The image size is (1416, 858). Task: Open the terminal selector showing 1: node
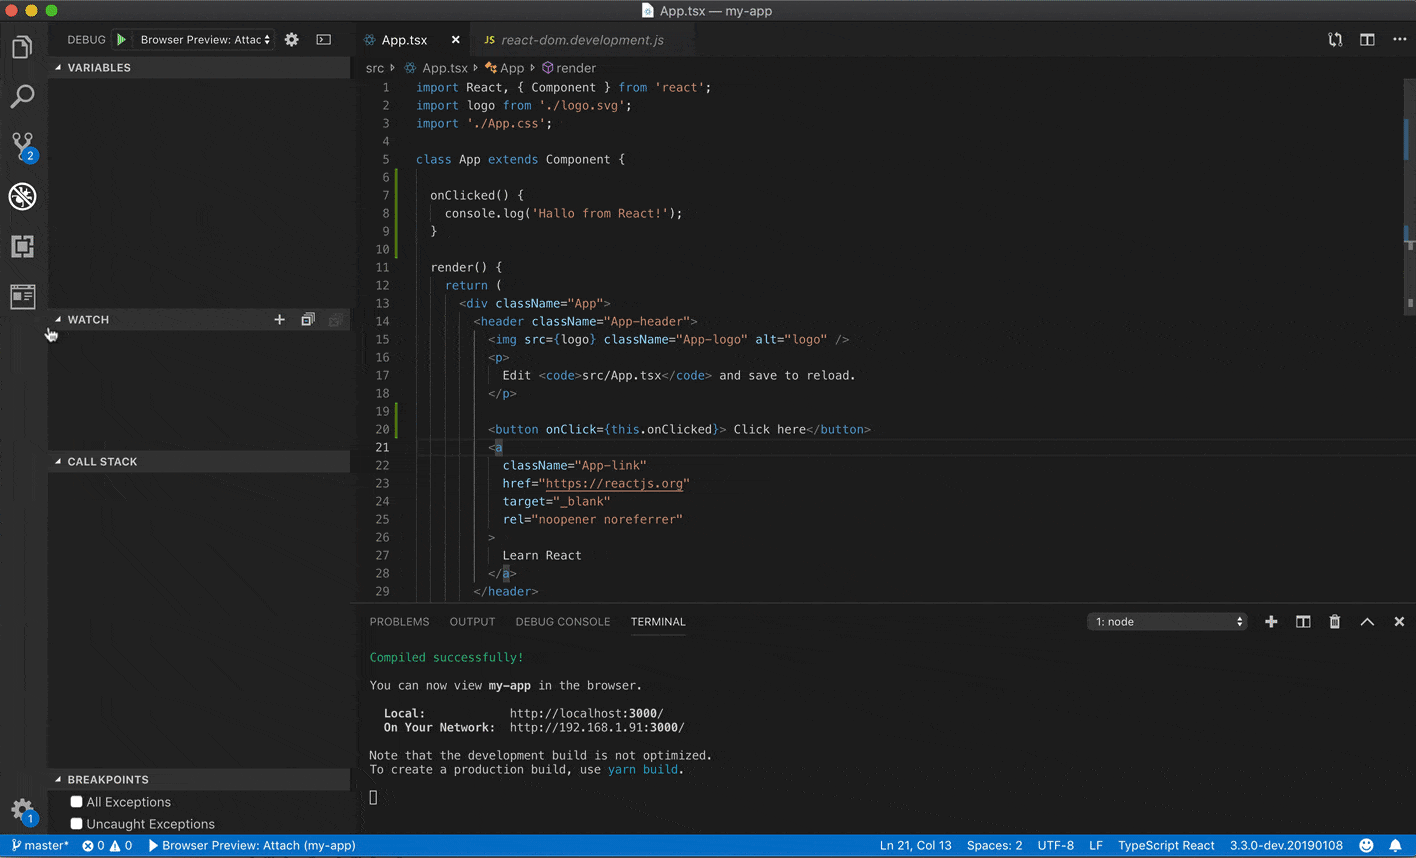[x=1165, y=621]
